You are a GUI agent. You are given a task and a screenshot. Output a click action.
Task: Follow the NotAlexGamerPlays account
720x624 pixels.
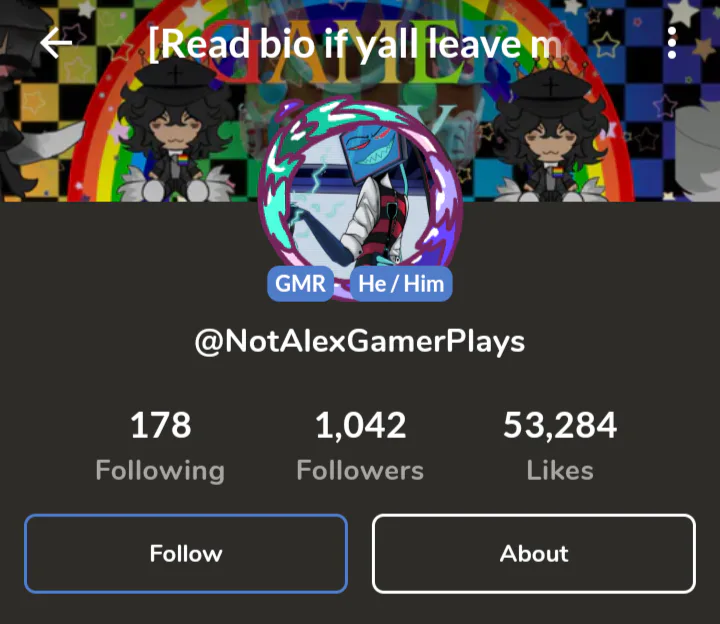(x=186, y=553)
